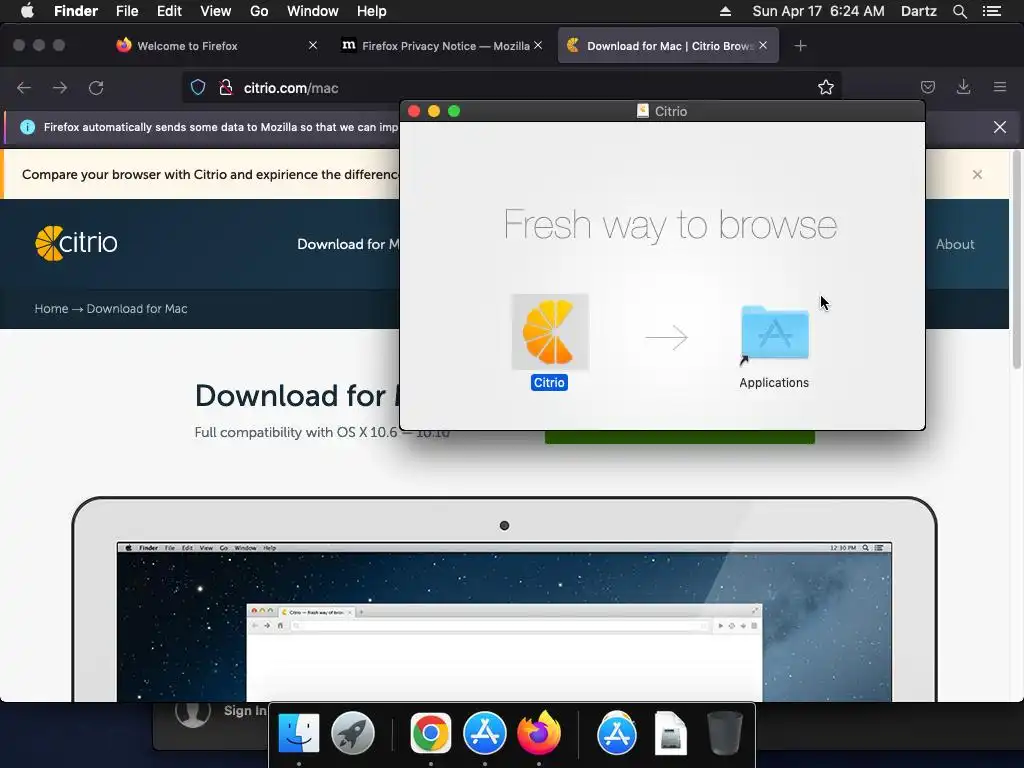This screenshot has height=768, width=1024.
Task: Click the eject icon in menu bar
Action: [x=725, y=11]
